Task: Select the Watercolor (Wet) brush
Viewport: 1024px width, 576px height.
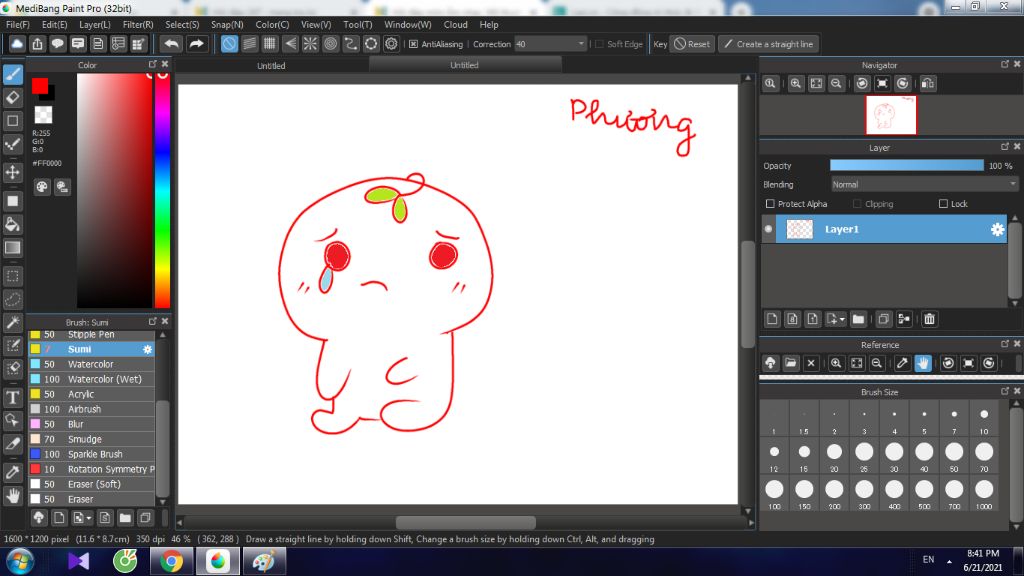Action: tap(92, 379)
